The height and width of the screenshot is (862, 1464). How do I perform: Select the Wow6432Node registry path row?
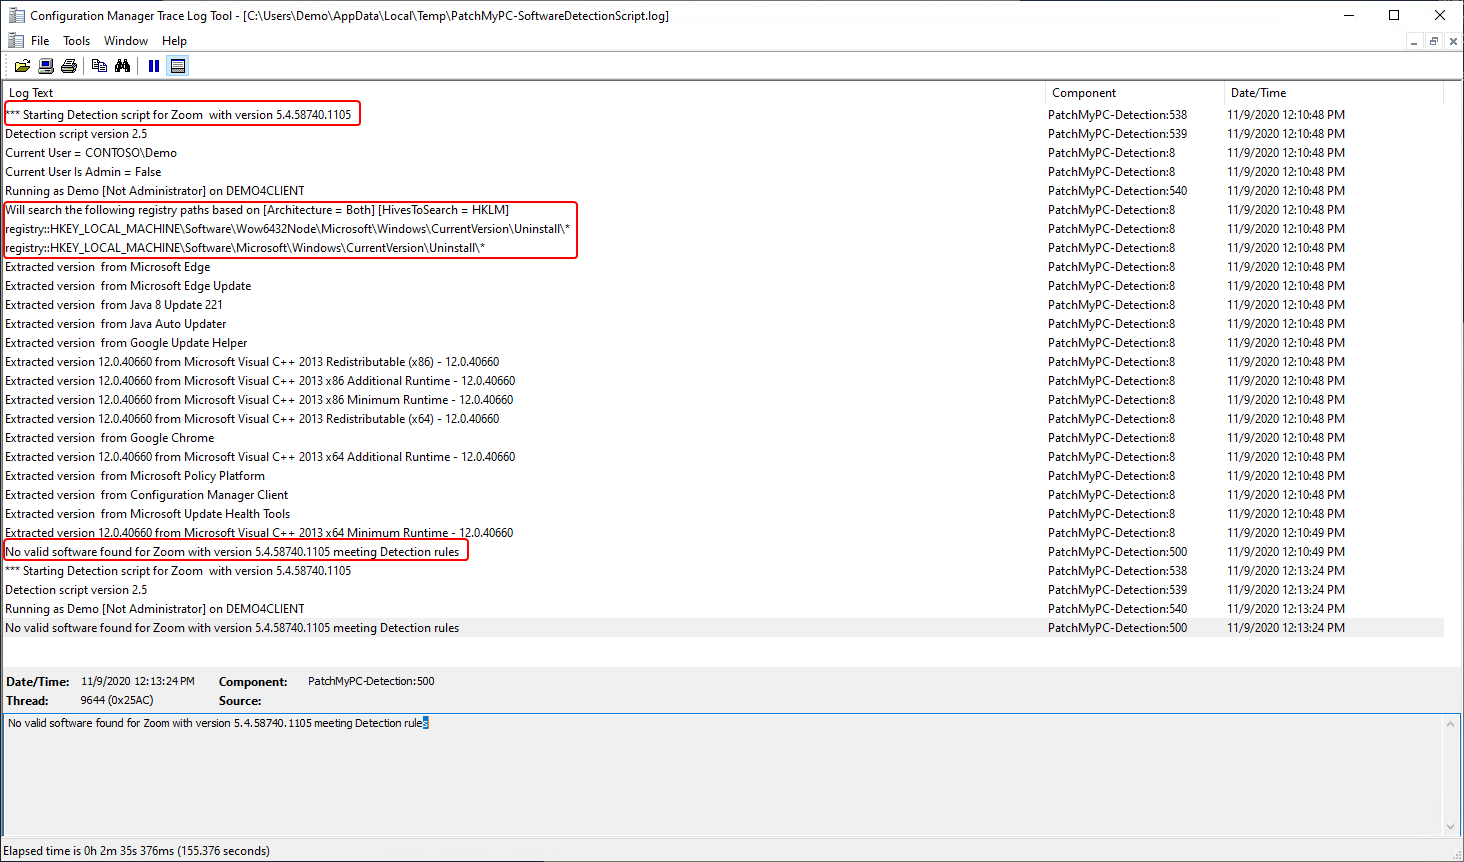pos(723,229)
